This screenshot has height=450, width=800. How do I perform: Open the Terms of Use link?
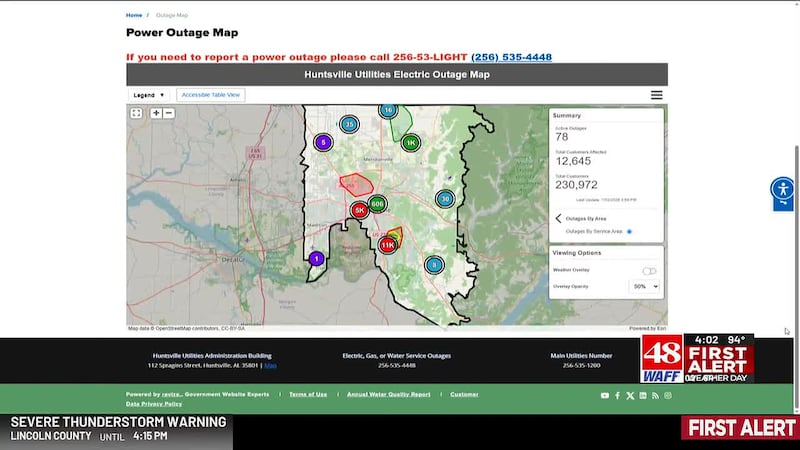pyautogui.click(x=308, y=394)
